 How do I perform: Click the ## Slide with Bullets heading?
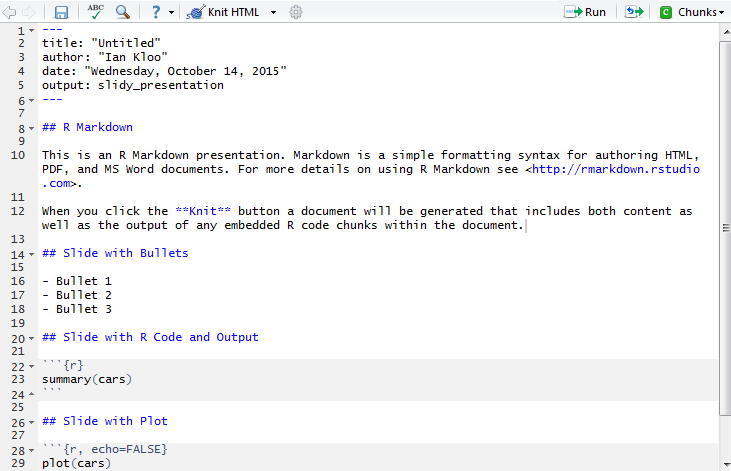click(115, 253)
